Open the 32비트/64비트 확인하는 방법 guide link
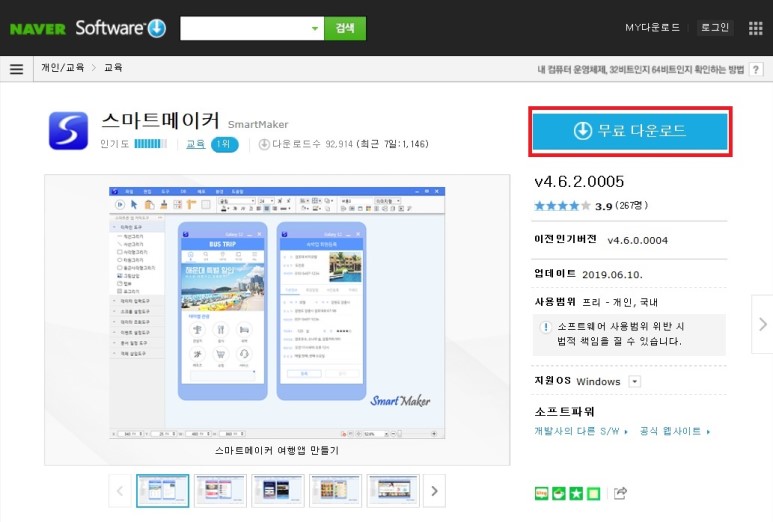 [x=640, y=70]
